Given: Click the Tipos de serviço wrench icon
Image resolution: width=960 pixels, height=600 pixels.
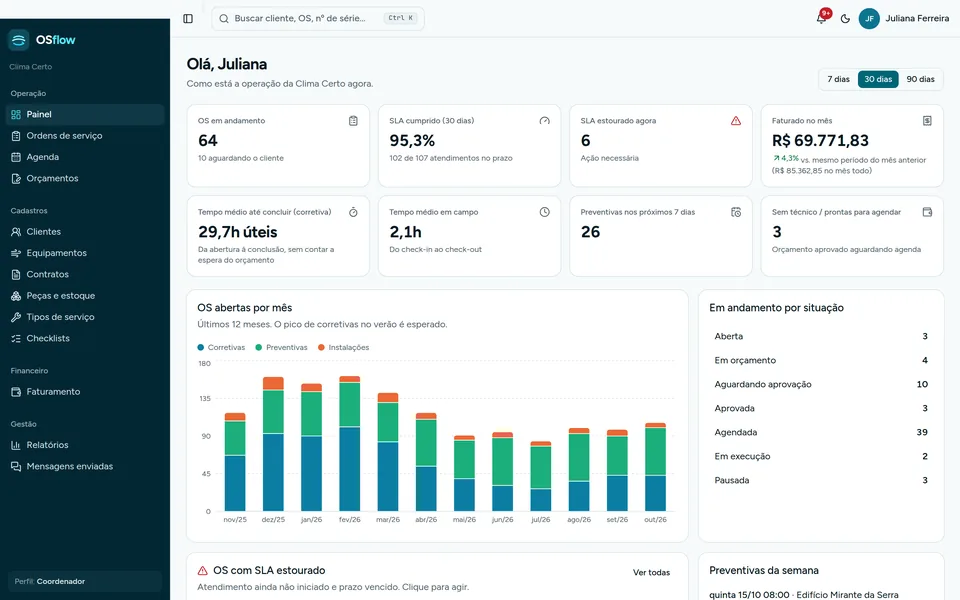Looking at the screenshot, I should tap(16, 317).
